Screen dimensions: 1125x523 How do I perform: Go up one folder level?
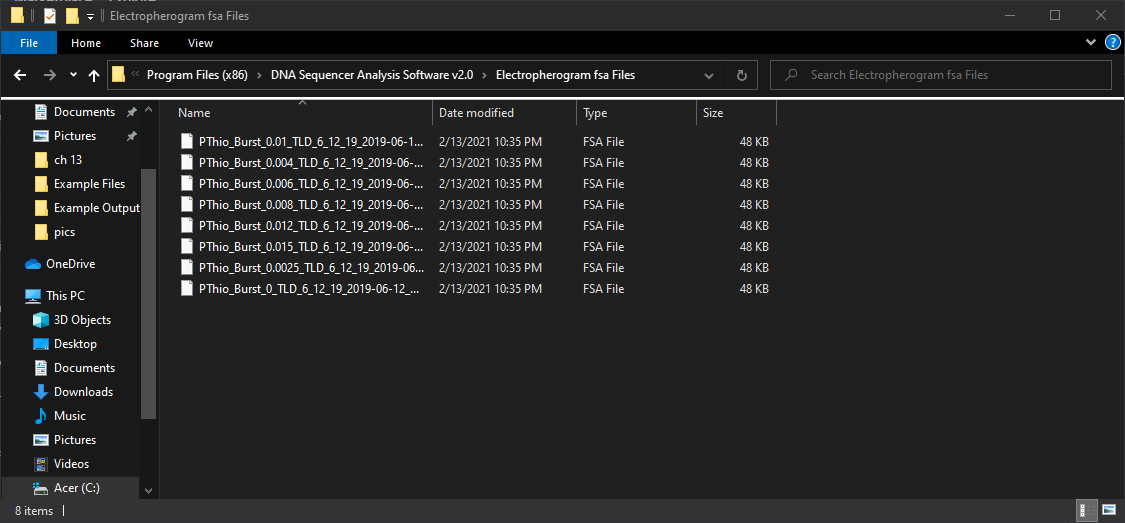pos(94,75)
